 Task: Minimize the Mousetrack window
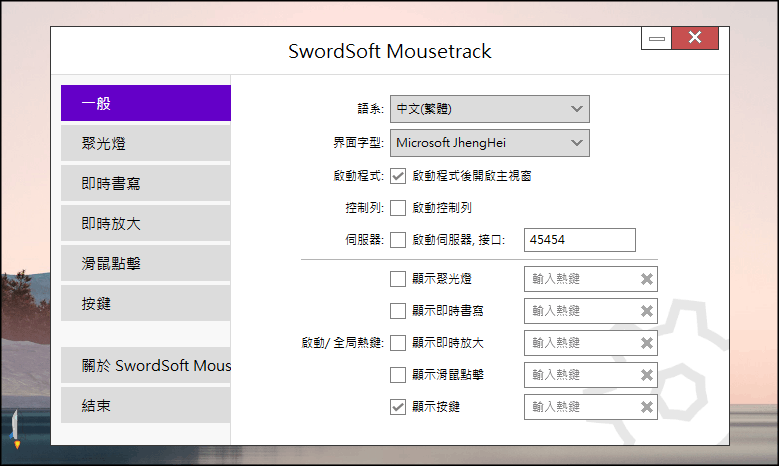(656, 38)
